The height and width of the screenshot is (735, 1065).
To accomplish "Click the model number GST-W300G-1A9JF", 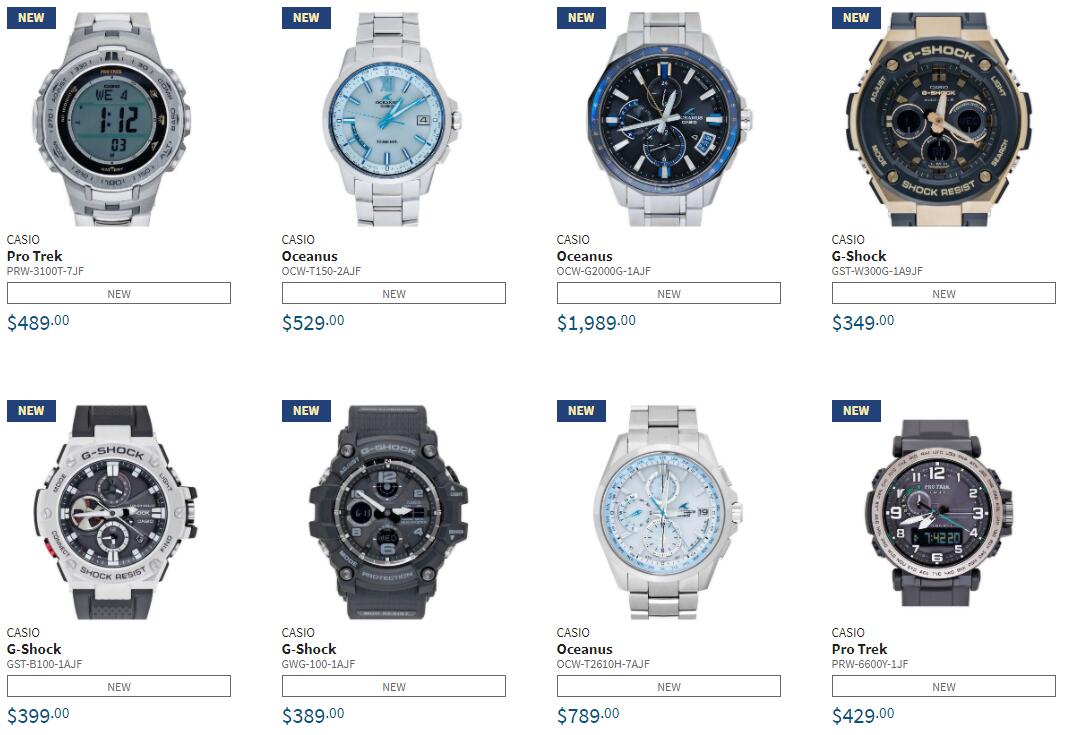I will [x=878, y=271].
